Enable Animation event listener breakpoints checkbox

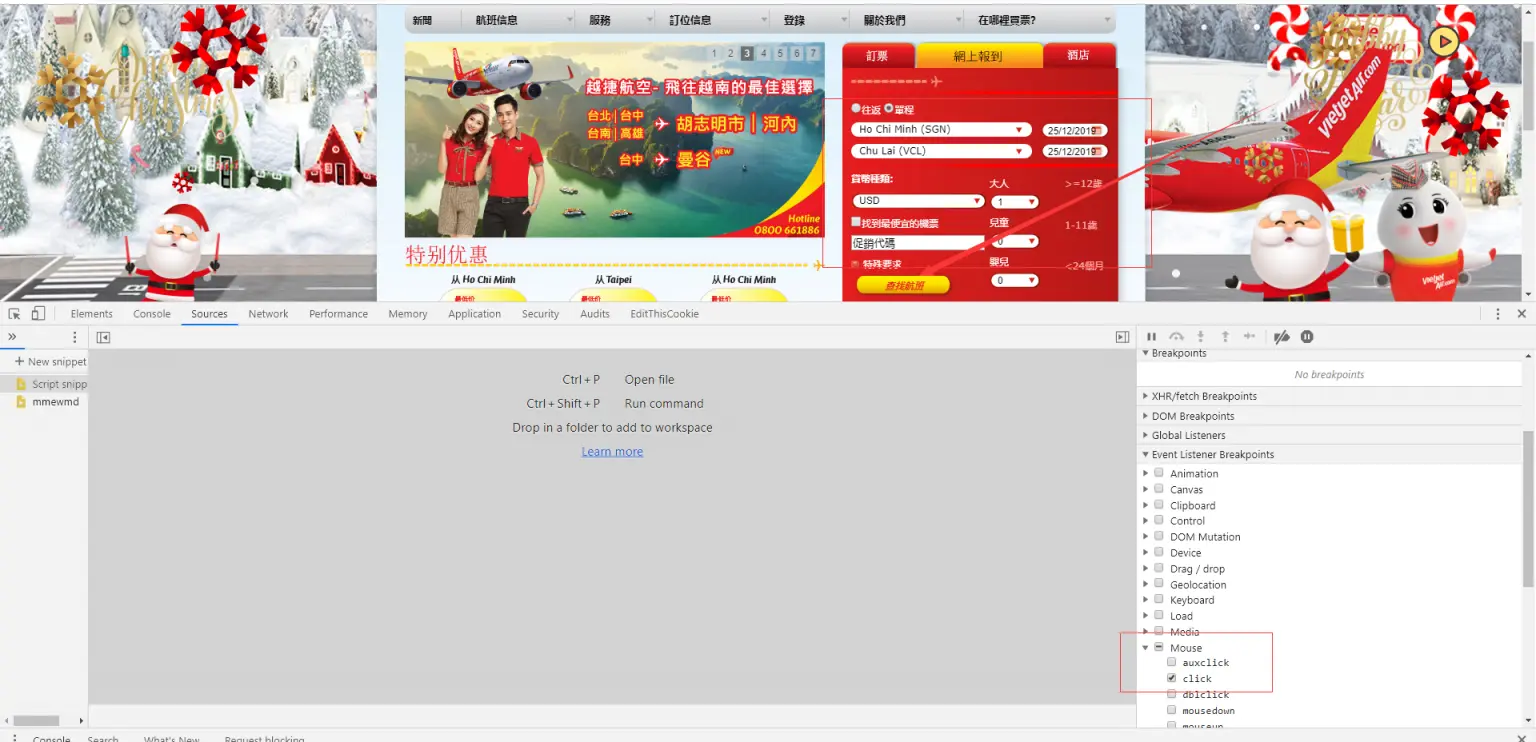pyautogui.click(x=1159, y=473)
